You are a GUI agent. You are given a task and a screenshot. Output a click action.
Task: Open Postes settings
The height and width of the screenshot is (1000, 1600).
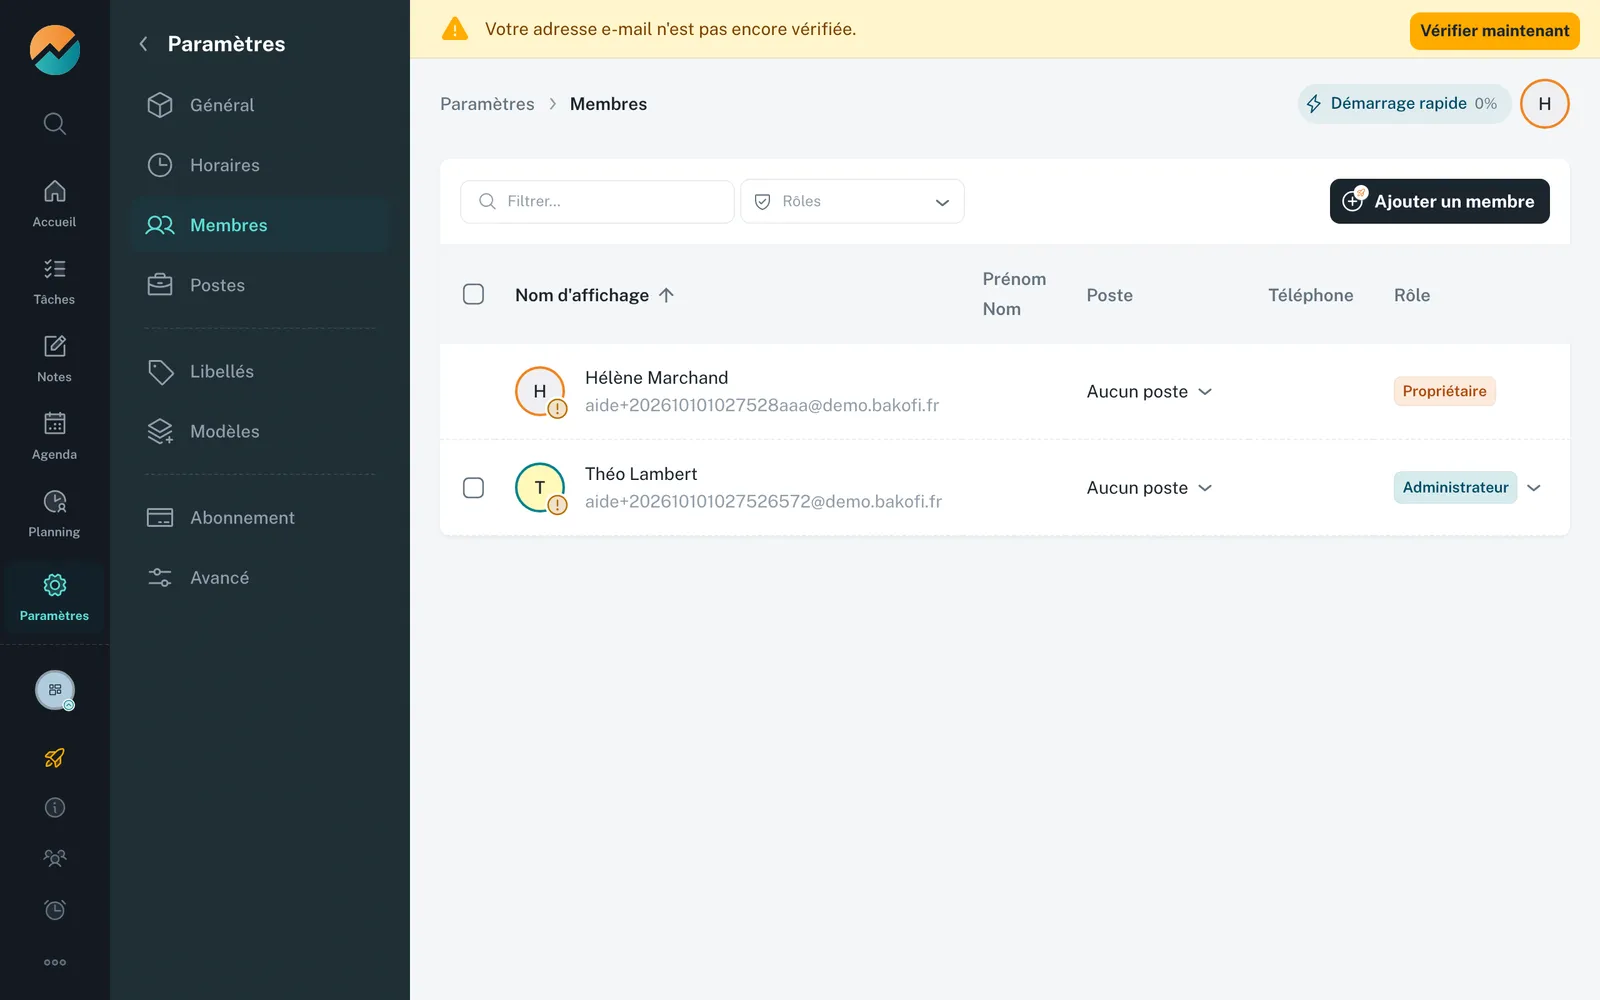click(x=260, y=285)
